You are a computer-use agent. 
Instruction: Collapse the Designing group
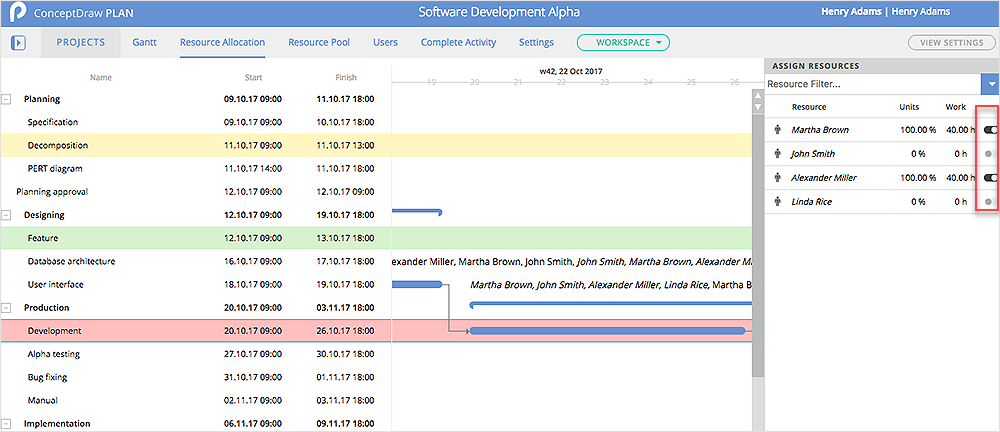(x=6, y=215)
